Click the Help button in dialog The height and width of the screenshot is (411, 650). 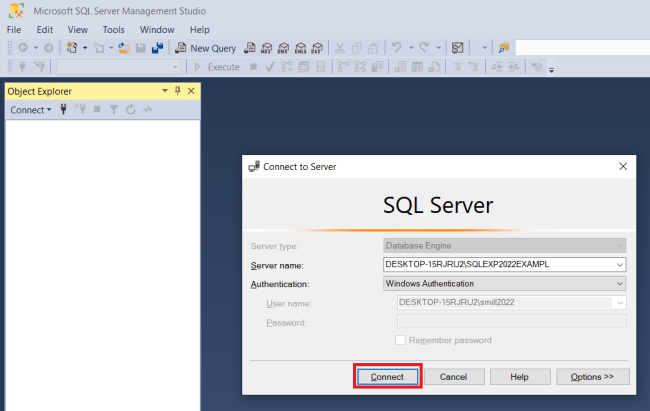(x=520, y=377)
